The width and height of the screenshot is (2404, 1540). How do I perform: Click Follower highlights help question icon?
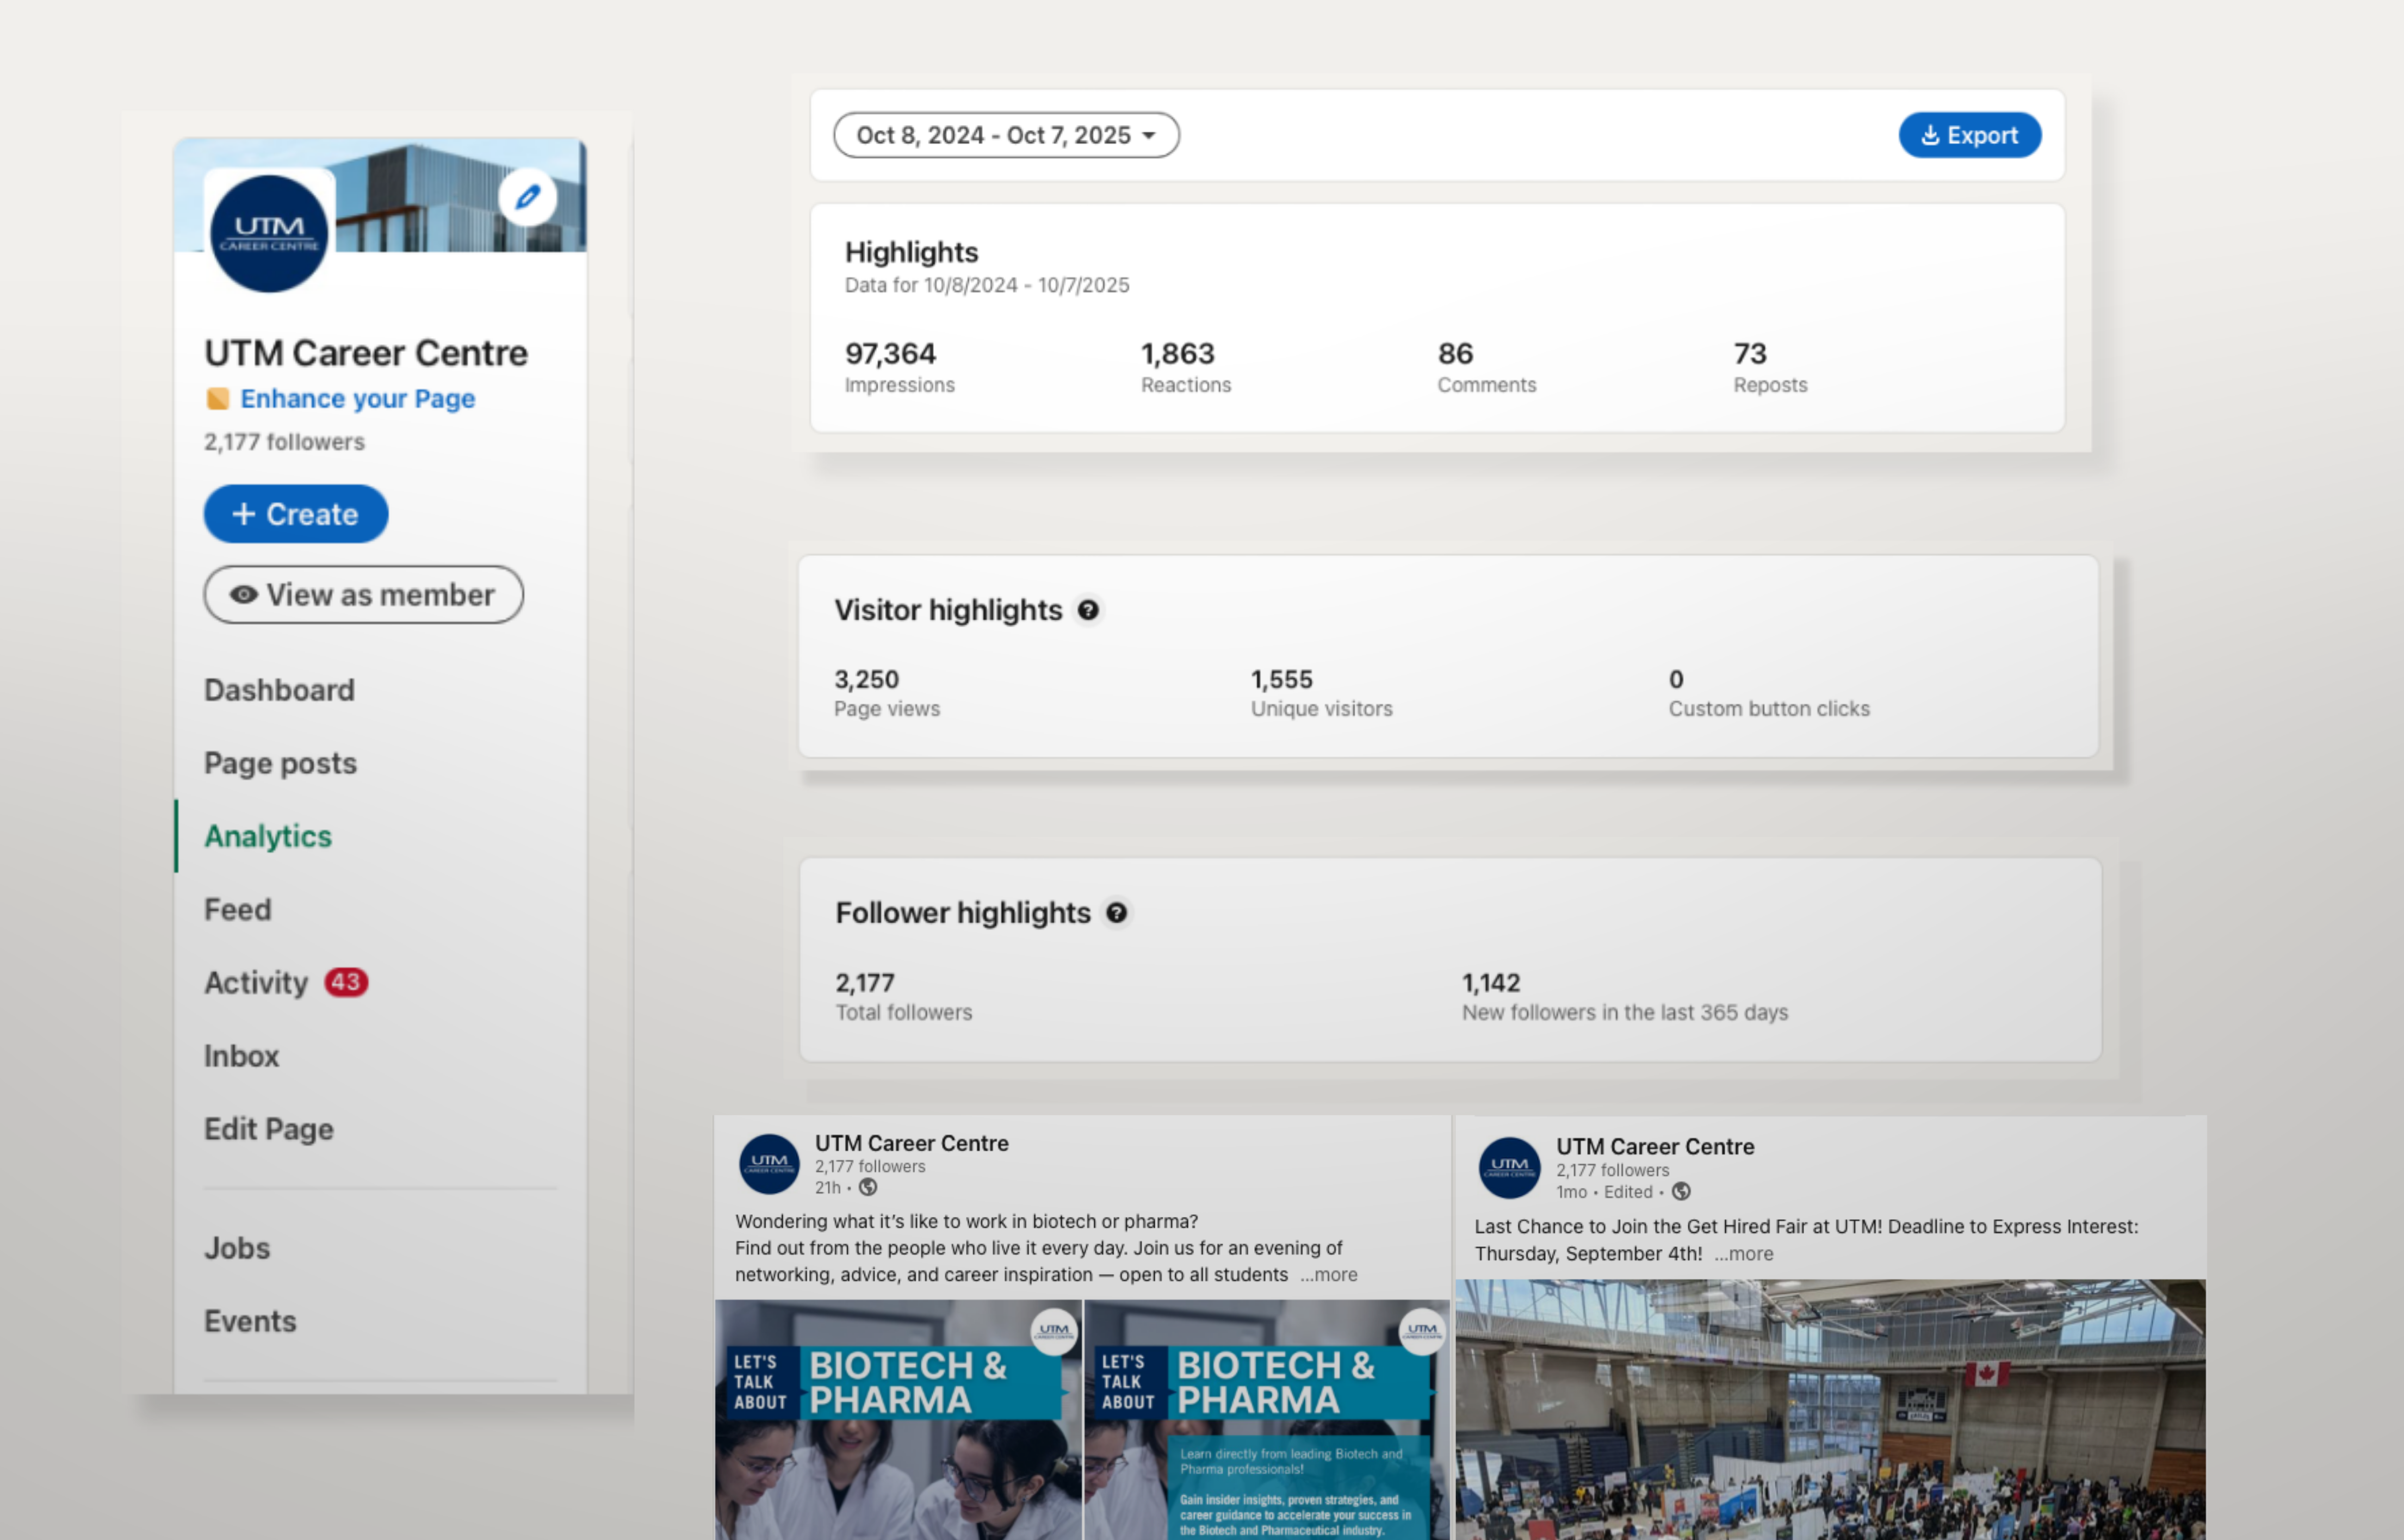coord(1116,913)
